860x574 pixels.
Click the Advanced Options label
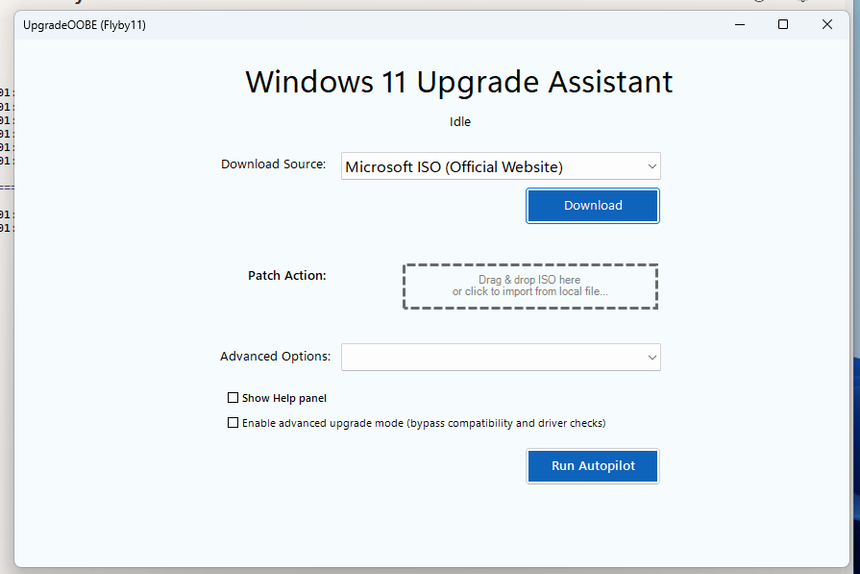pyautogui.click(x=275, y=356)
